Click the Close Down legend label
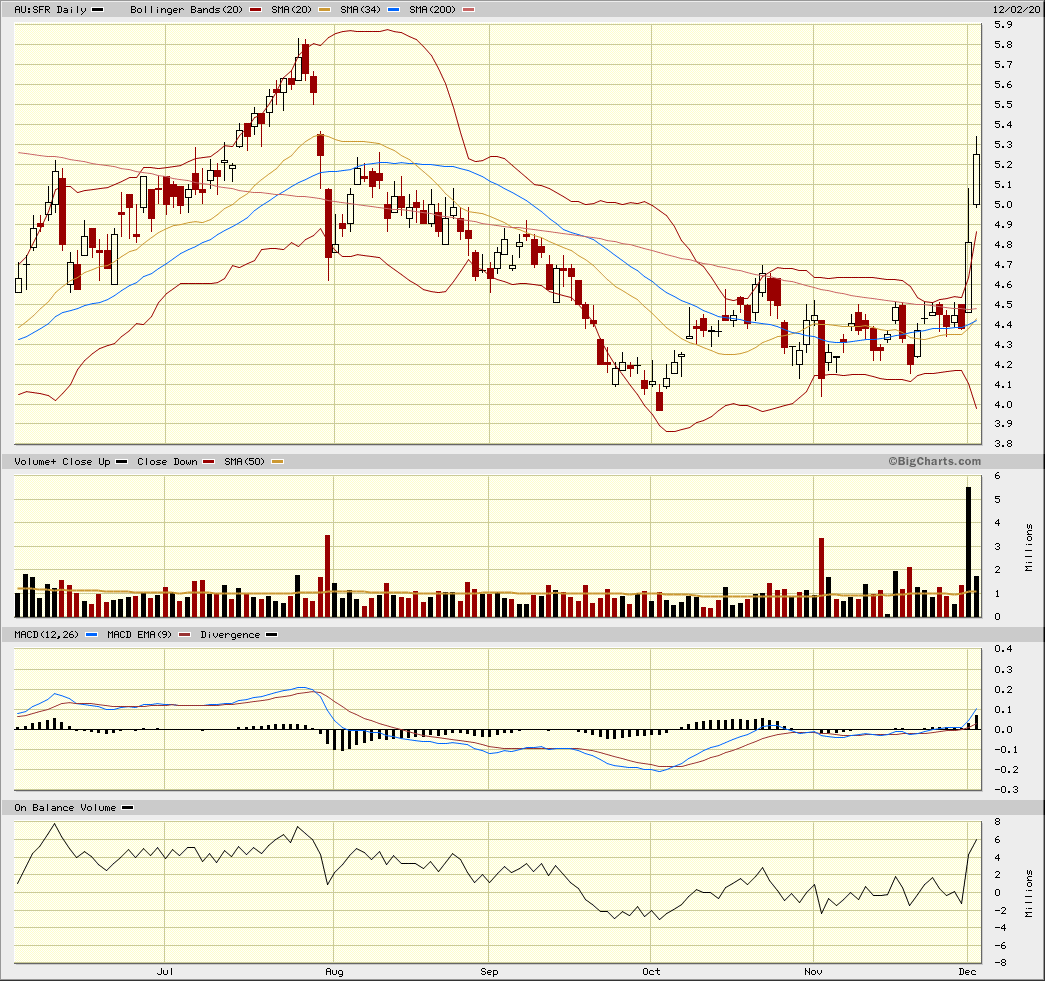 [x=167, y=462]
